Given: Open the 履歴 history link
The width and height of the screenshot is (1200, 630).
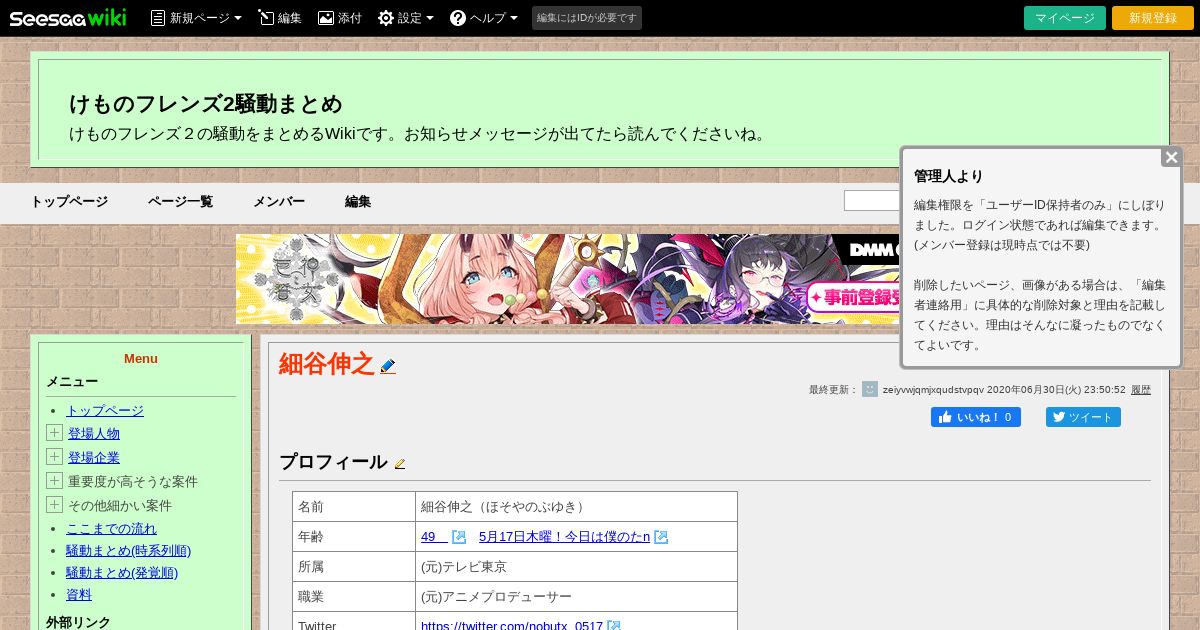Looking at the screenshot, I should [1141, 390].
